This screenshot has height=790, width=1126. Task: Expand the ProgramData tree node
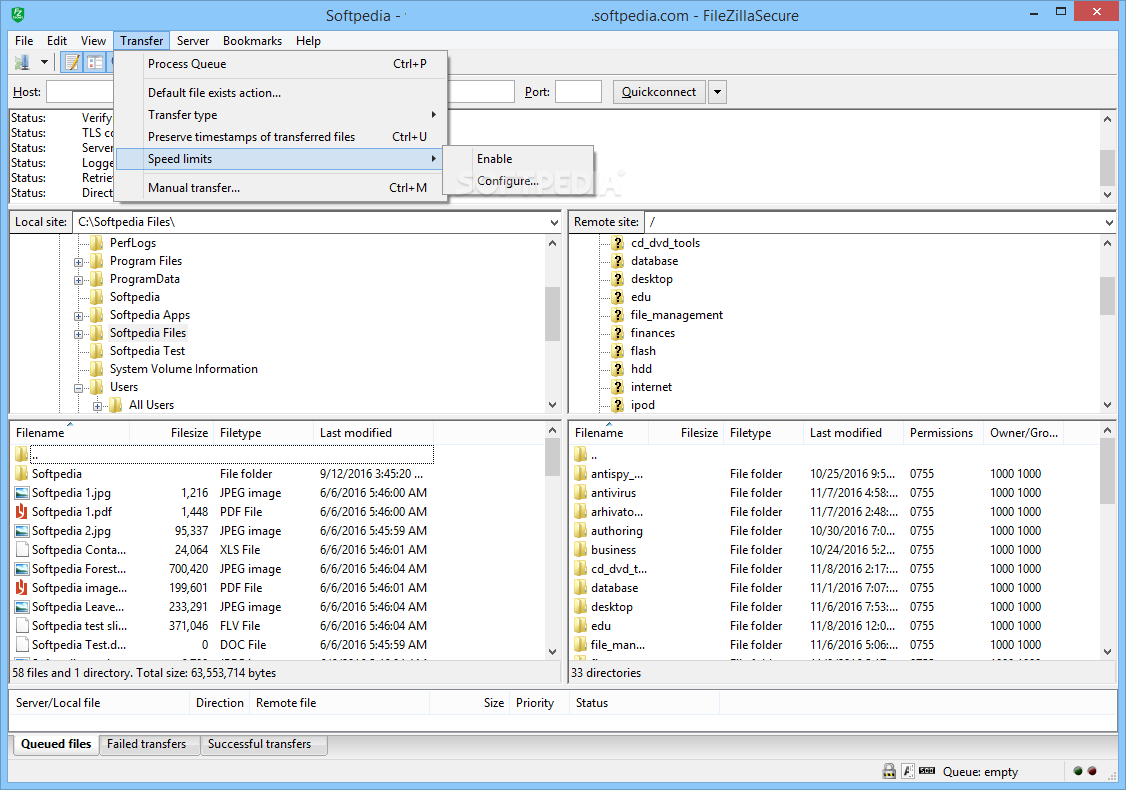78,280
